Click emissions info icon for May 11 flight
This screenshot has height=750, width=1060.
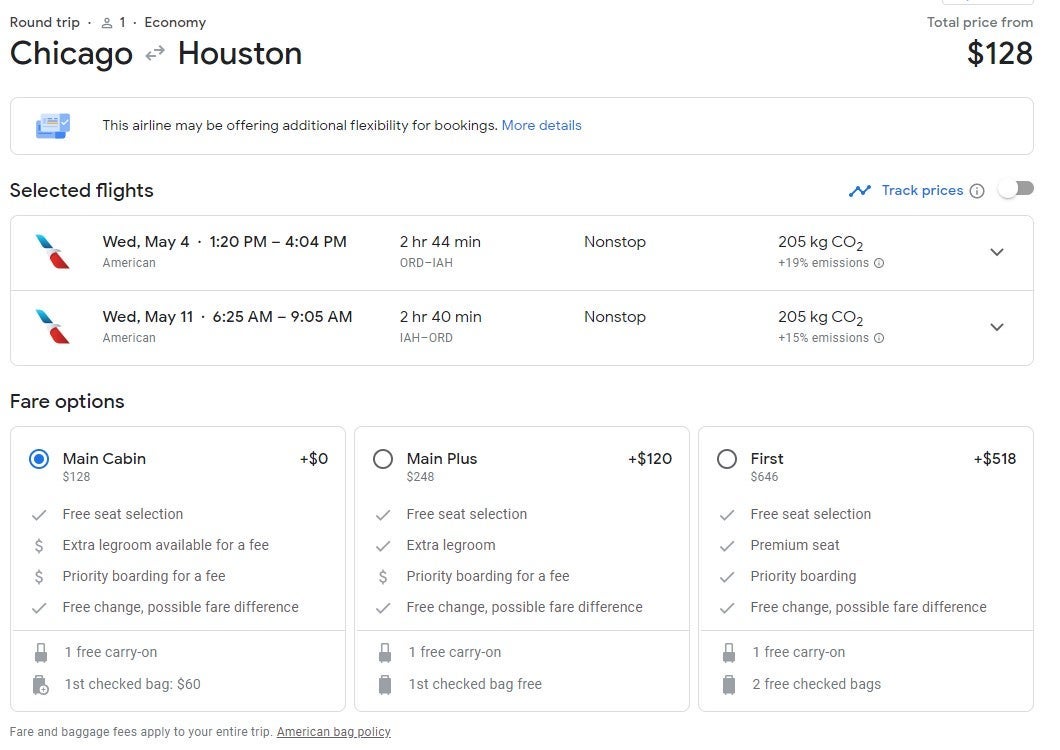[x=879, y=339]
